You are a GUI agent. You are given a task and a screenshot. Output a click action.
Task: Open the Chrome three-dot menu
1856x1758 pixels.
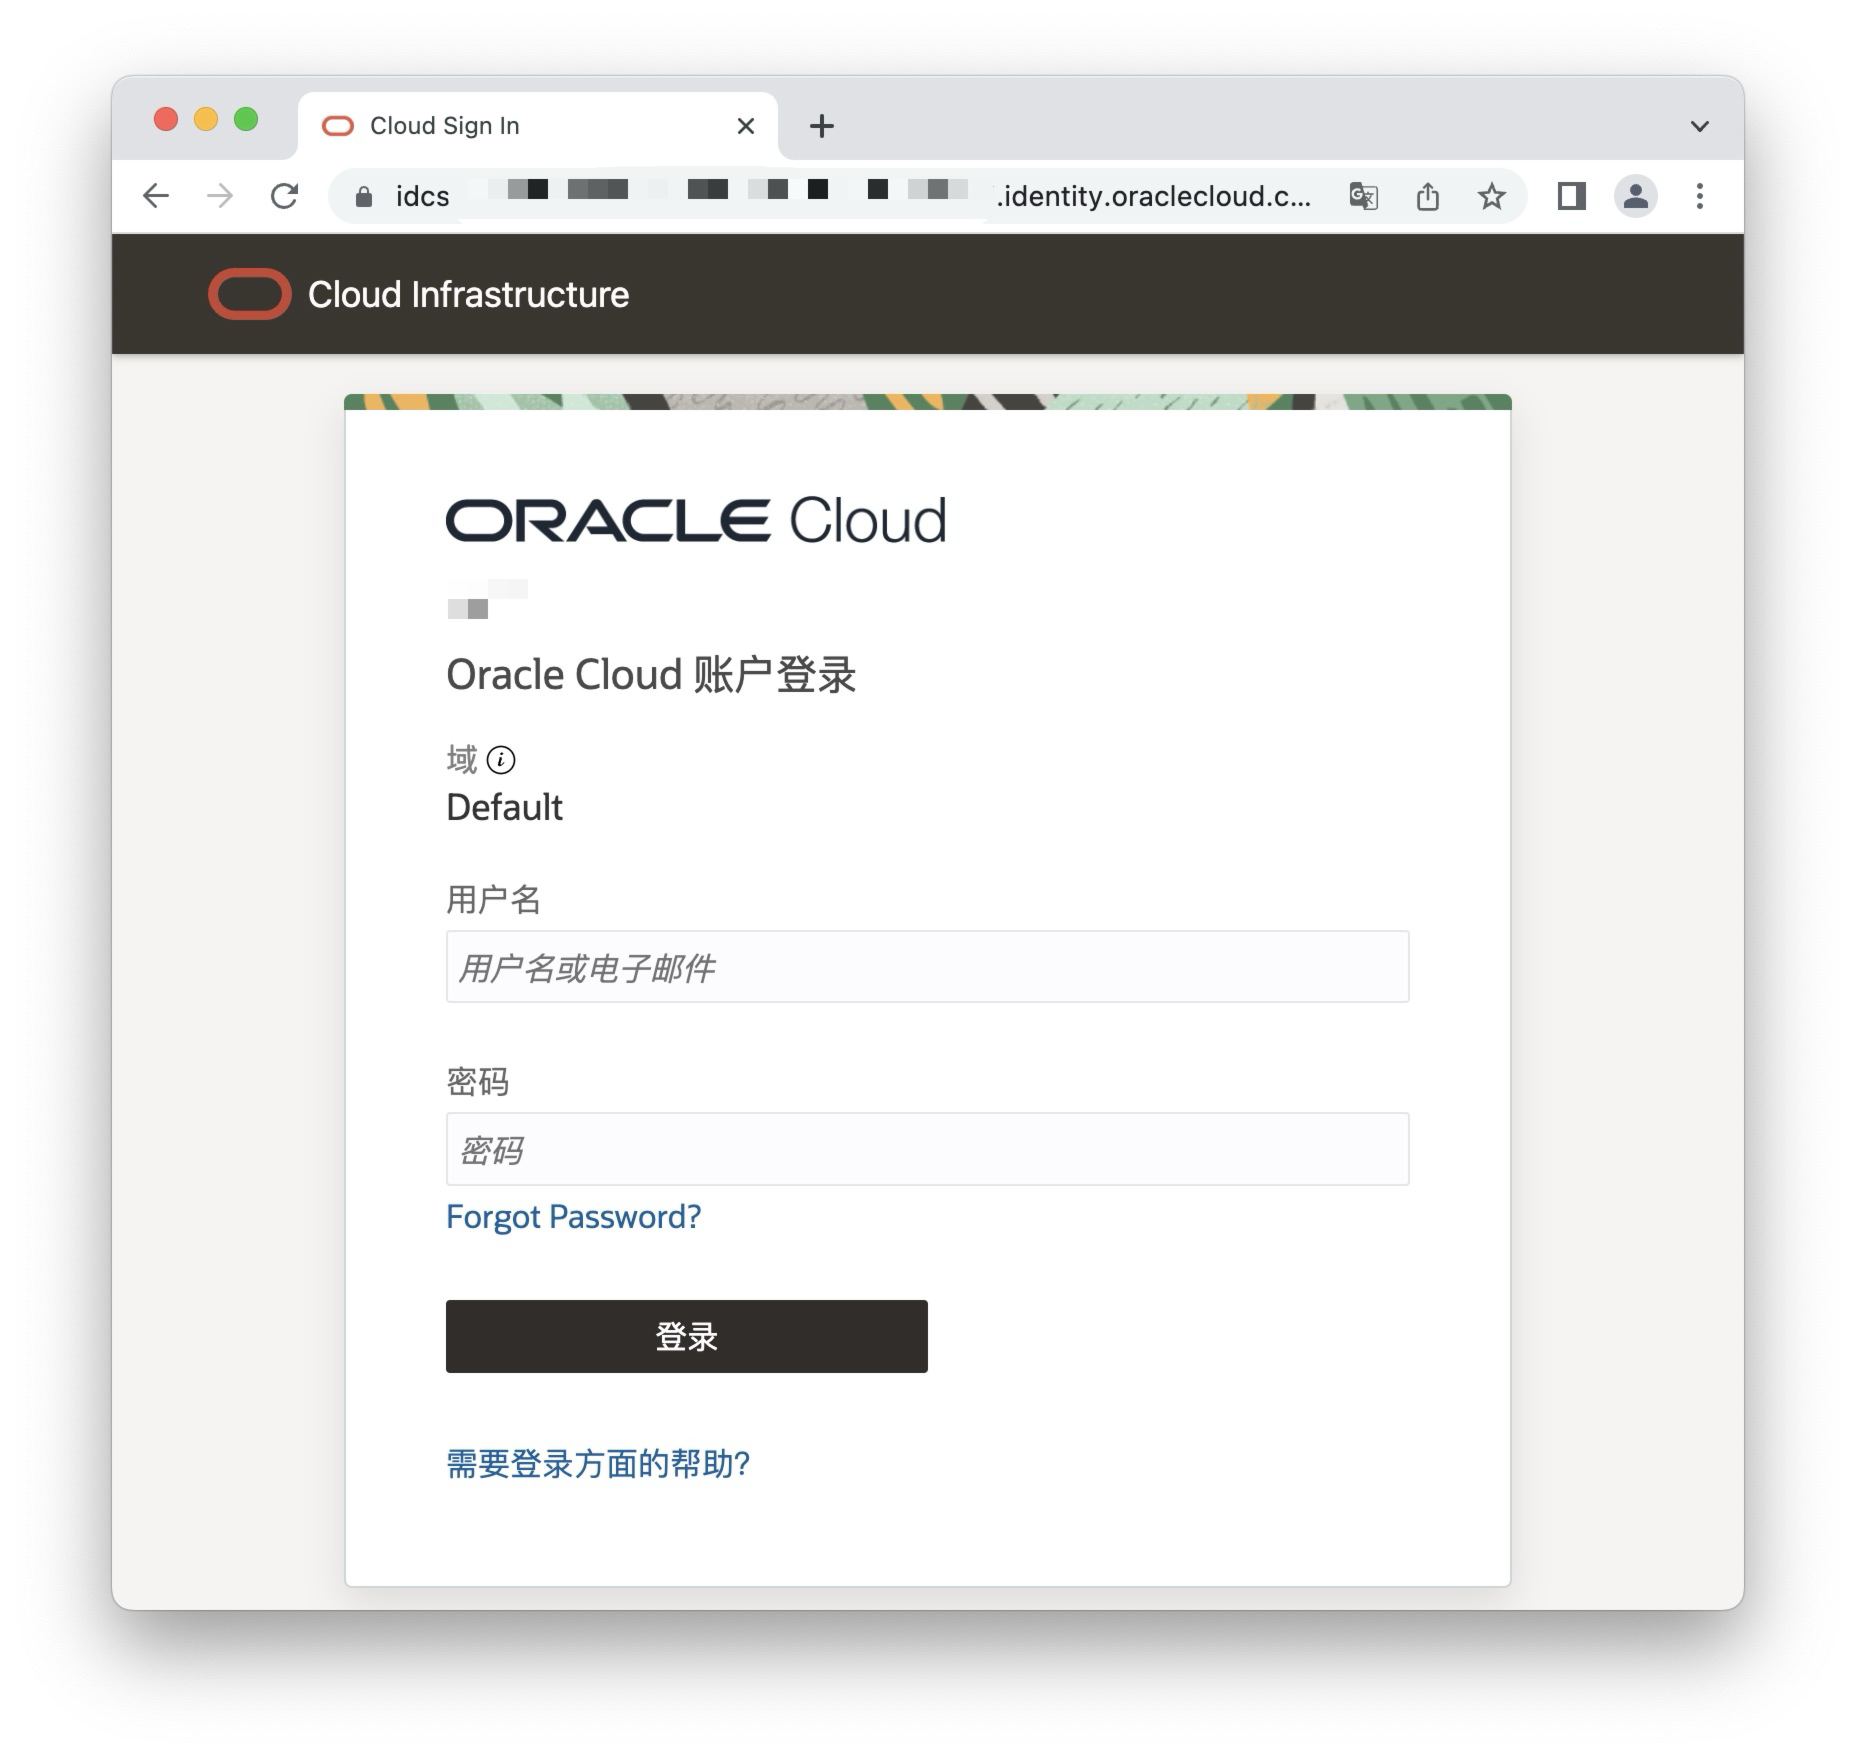click(x=1700, y=196)
